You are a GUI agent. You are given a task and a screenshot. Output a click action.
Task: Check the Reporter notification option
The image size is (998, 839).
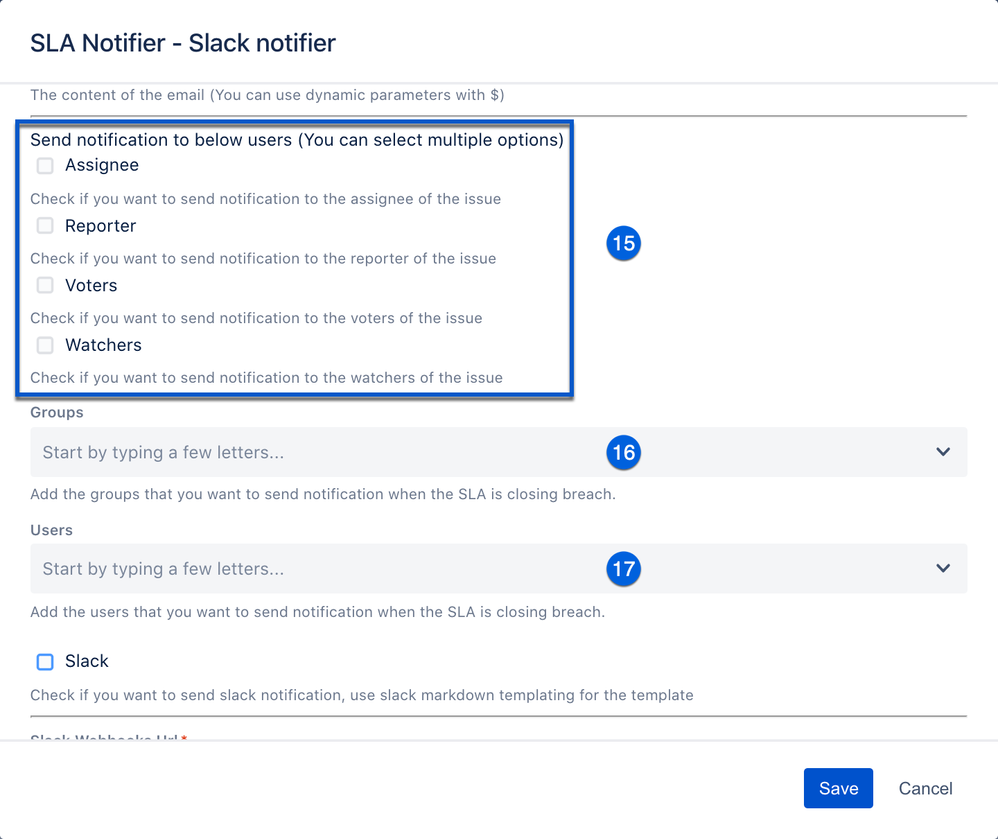click(x=44, y=225)
